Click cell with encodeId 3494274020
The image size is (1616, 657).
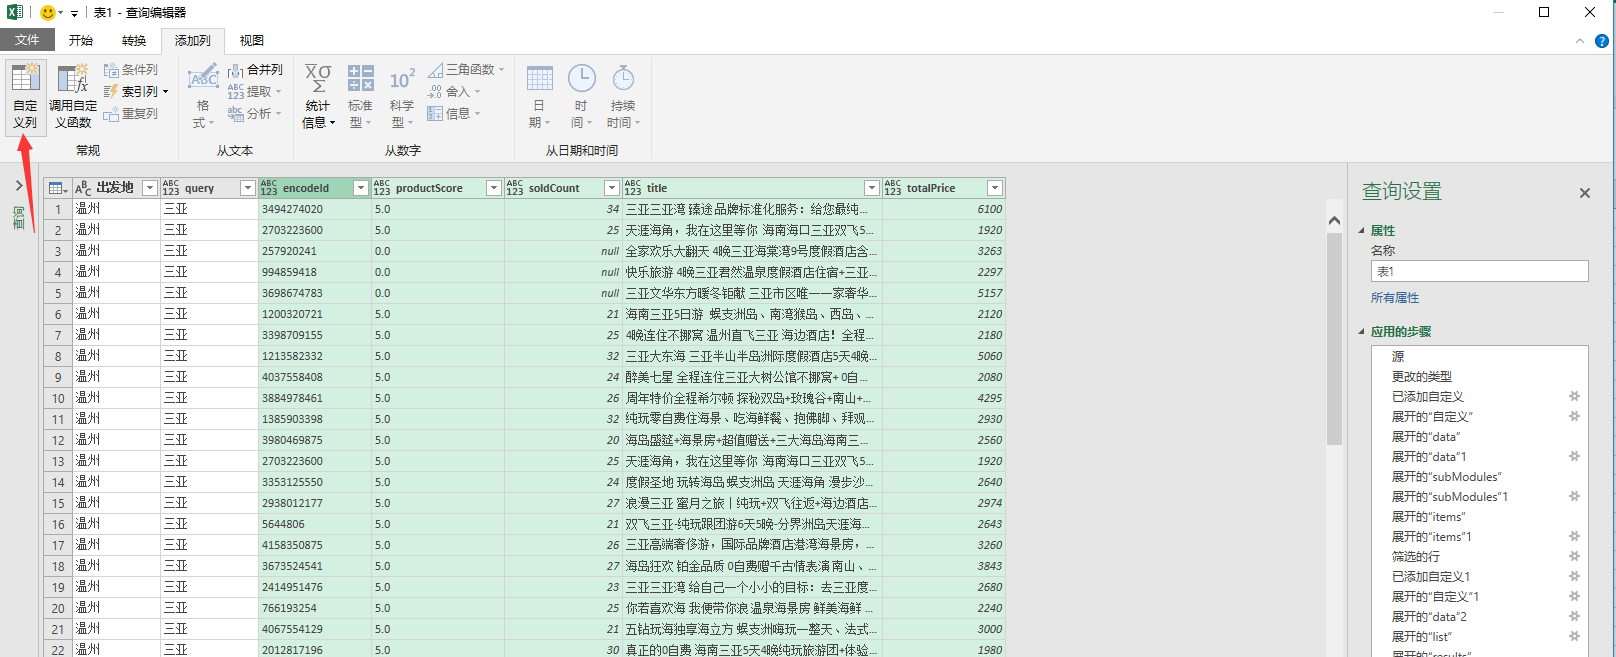point(314,209)
